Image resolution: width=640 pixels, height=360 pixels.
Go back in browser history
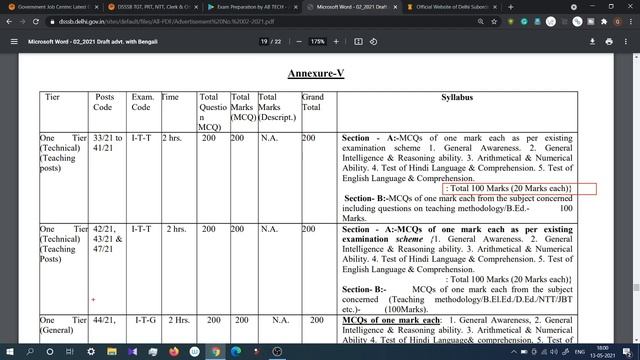click(x=9, y=21)
